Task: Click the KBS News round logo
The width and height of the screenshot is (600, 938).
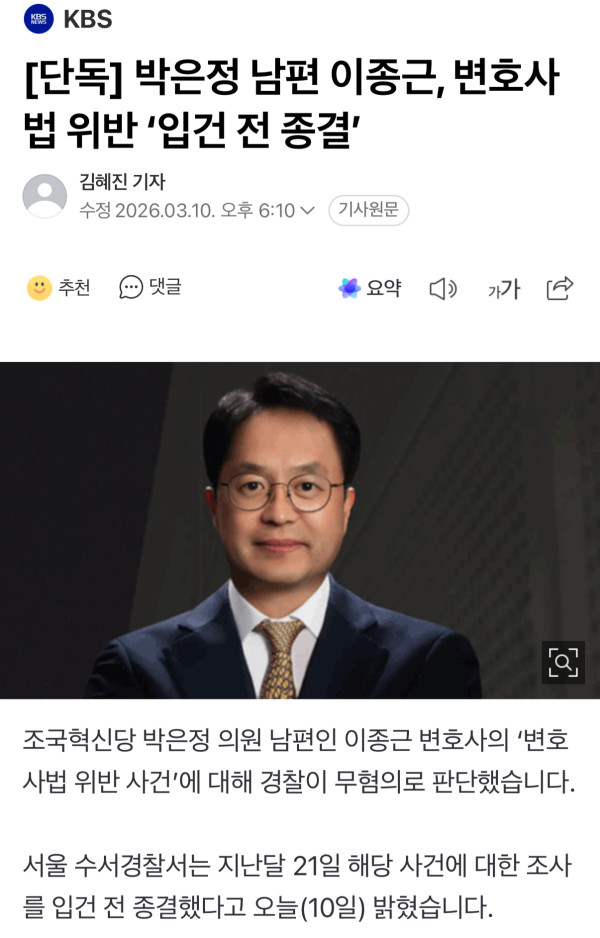Action: click(x=39, y=19)
